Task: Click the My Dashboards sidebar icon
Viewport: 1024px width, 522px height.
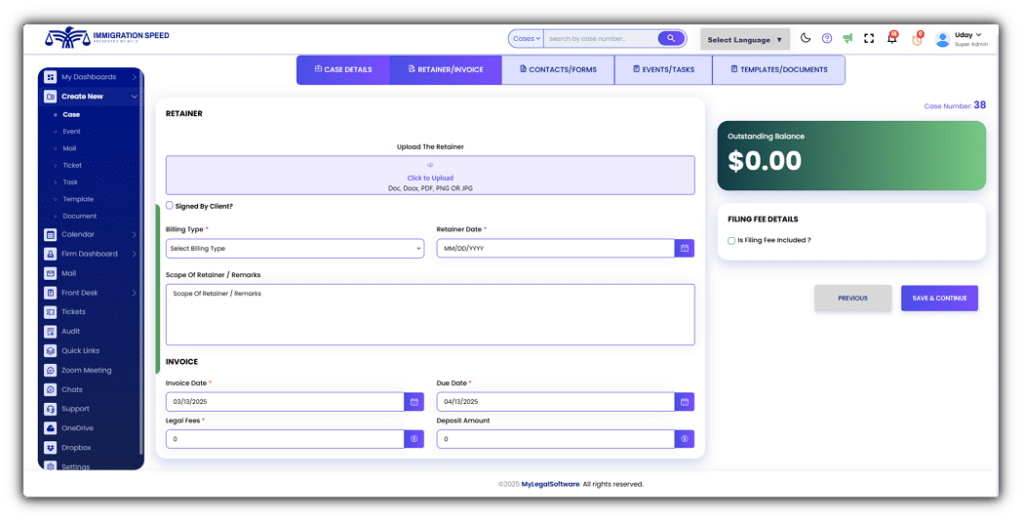Action: tap(50, 77)
